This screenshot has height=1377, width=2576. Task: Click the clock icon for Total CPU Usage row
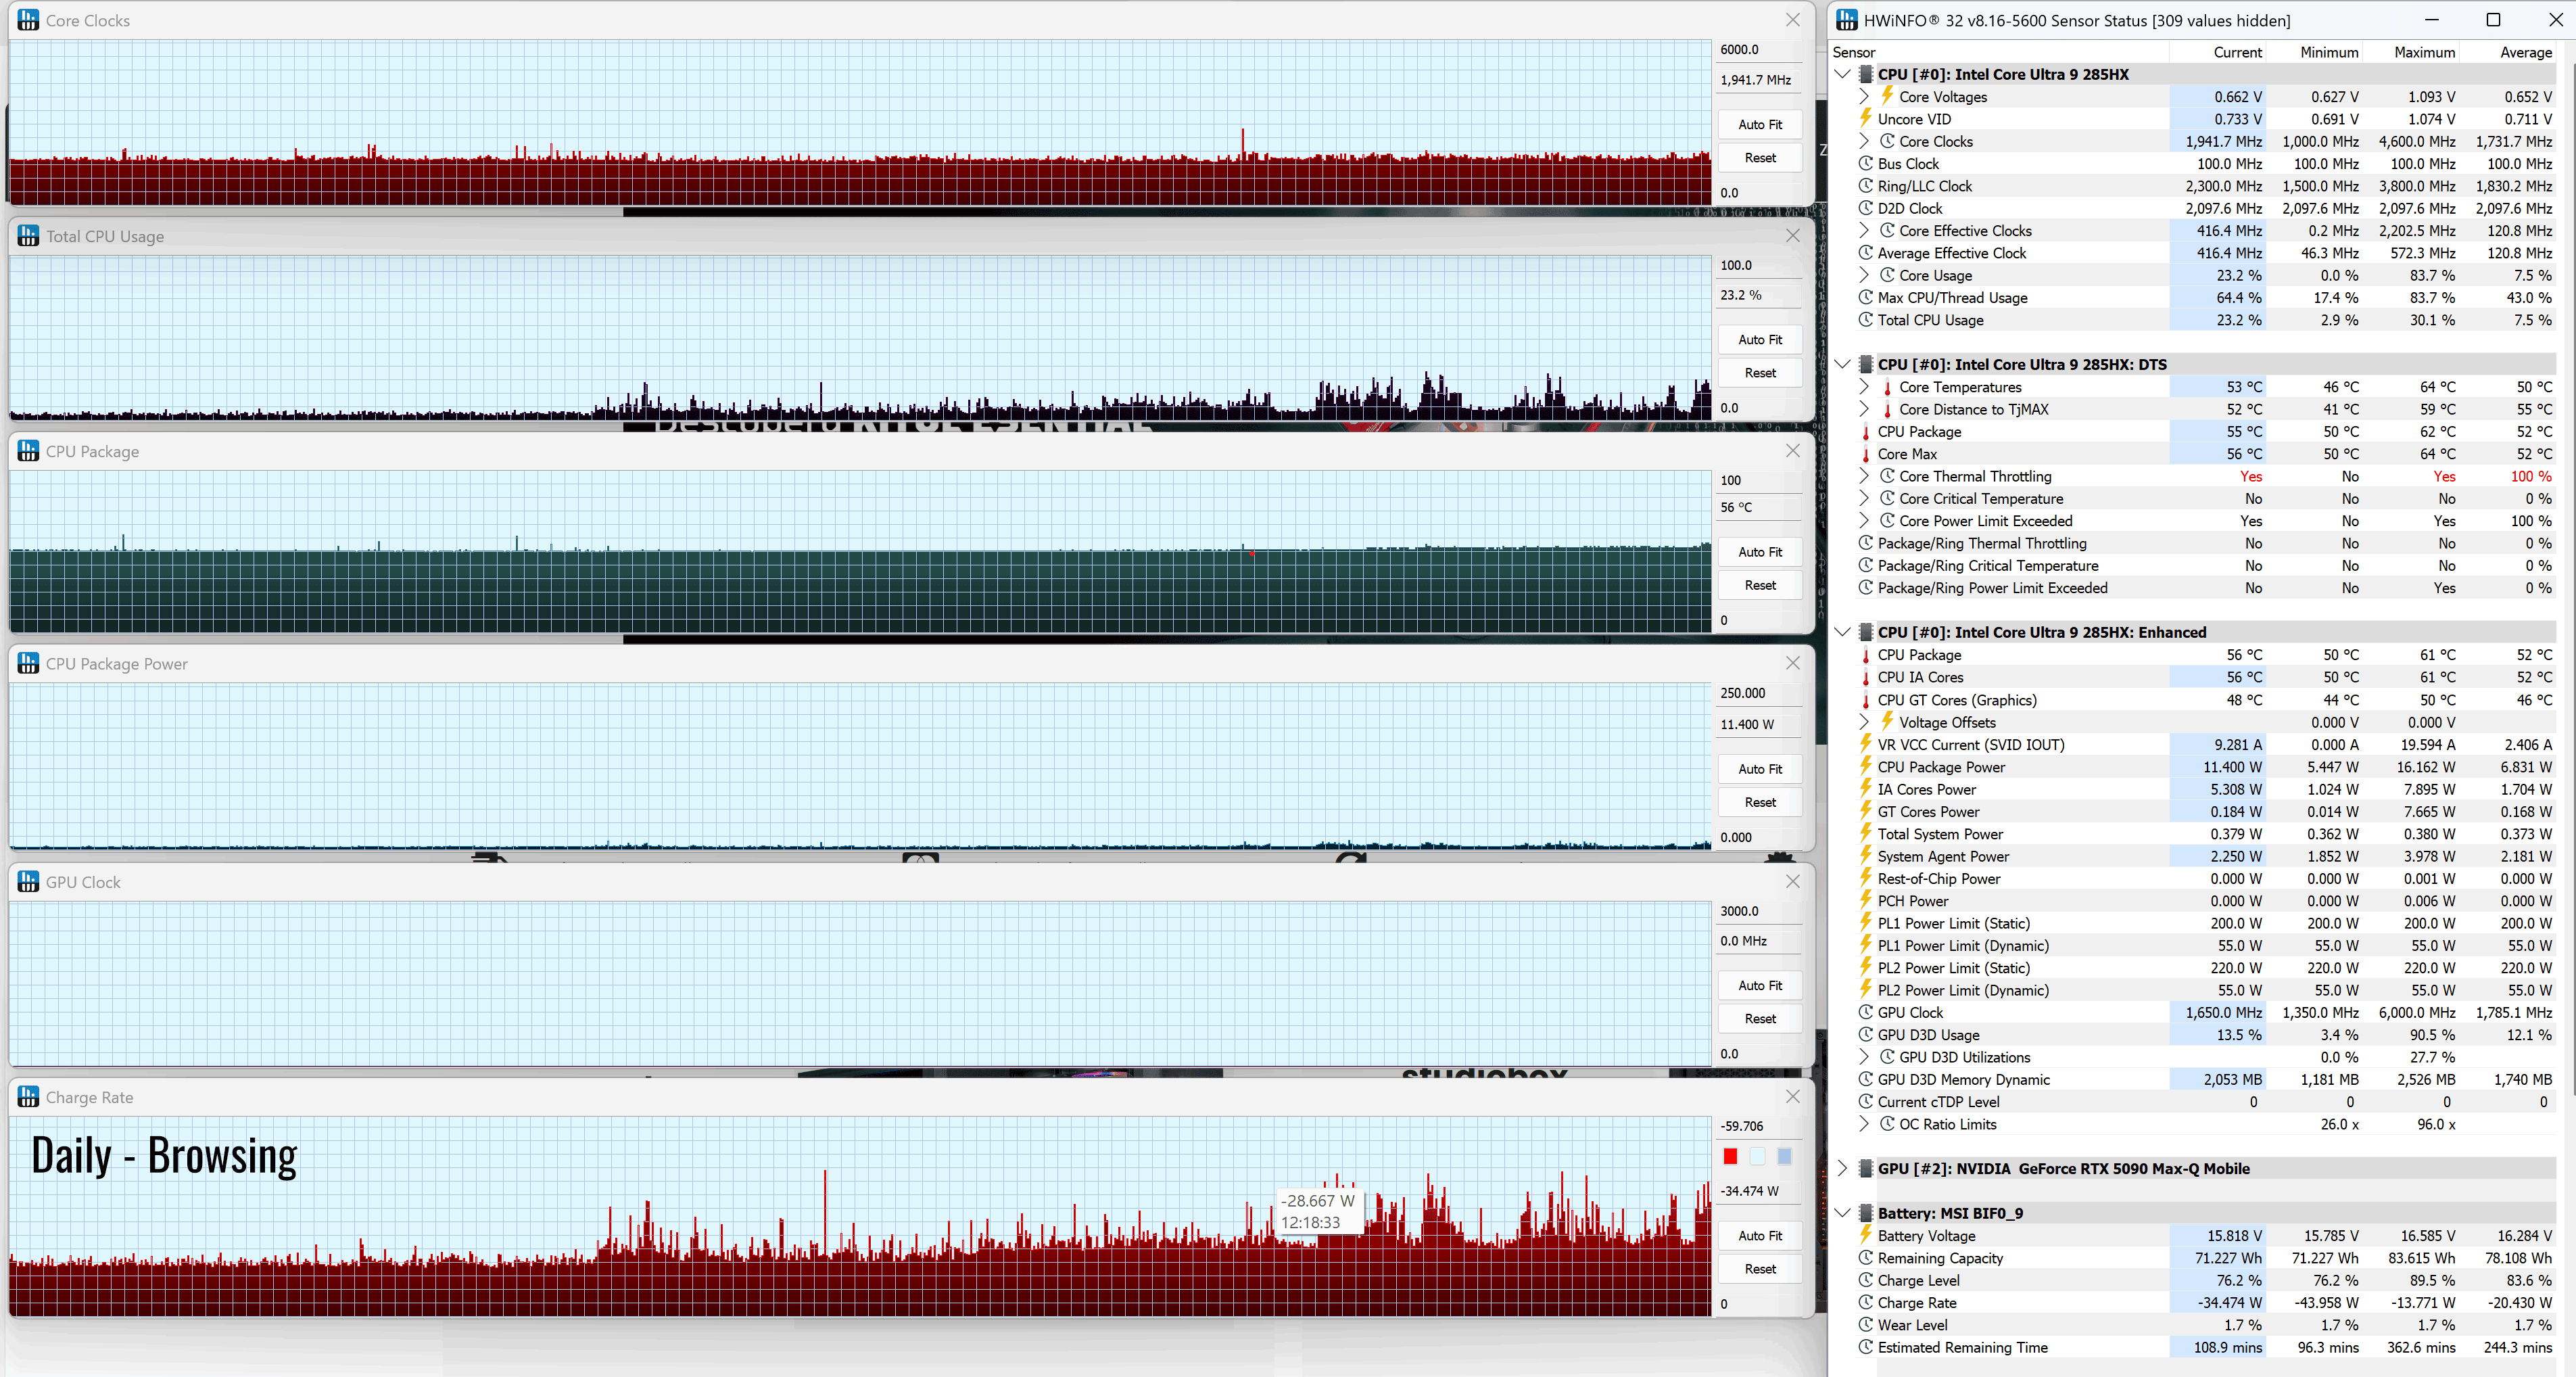pyautogui.click(x=1865, y=319)
